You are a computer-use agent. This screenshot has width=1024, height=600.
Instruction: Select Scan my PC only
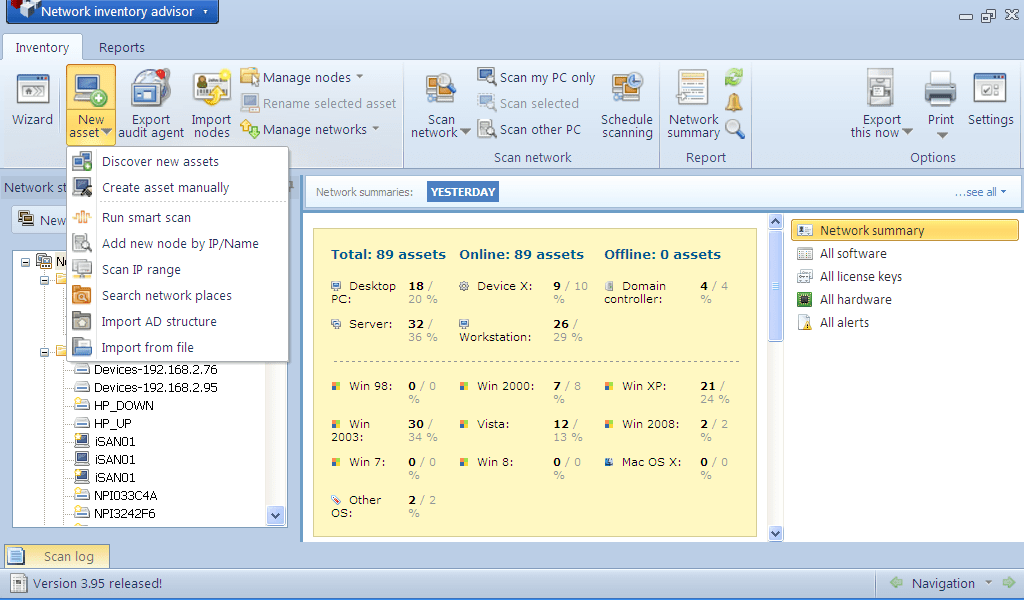(x=537, y=76)
